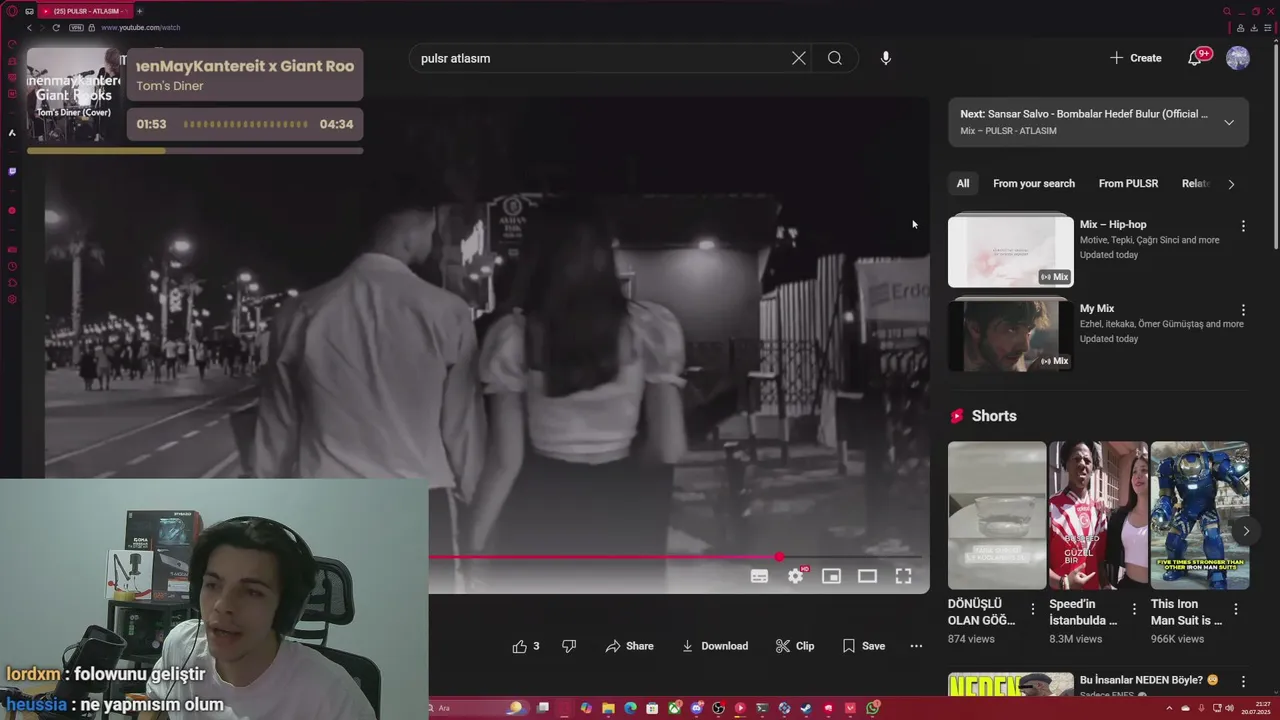Image resolution: width=1280 pixels, height=720 pixels.
Task: Click the search magnifier button
Action: [834, 58]
